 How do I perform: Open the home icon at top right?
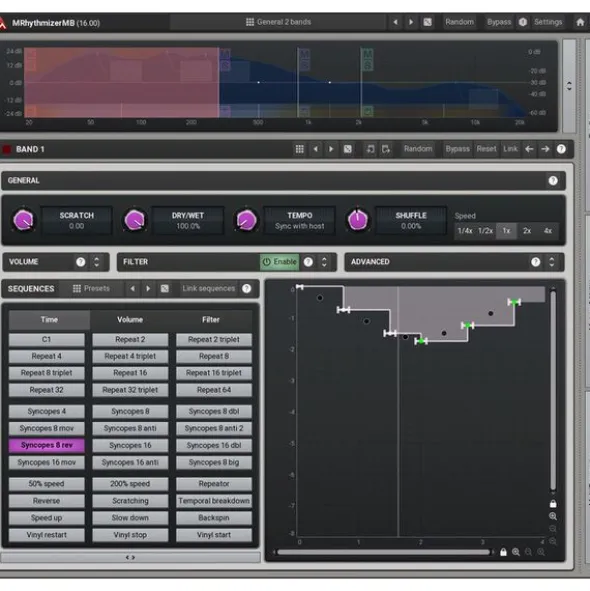point(580,22)
